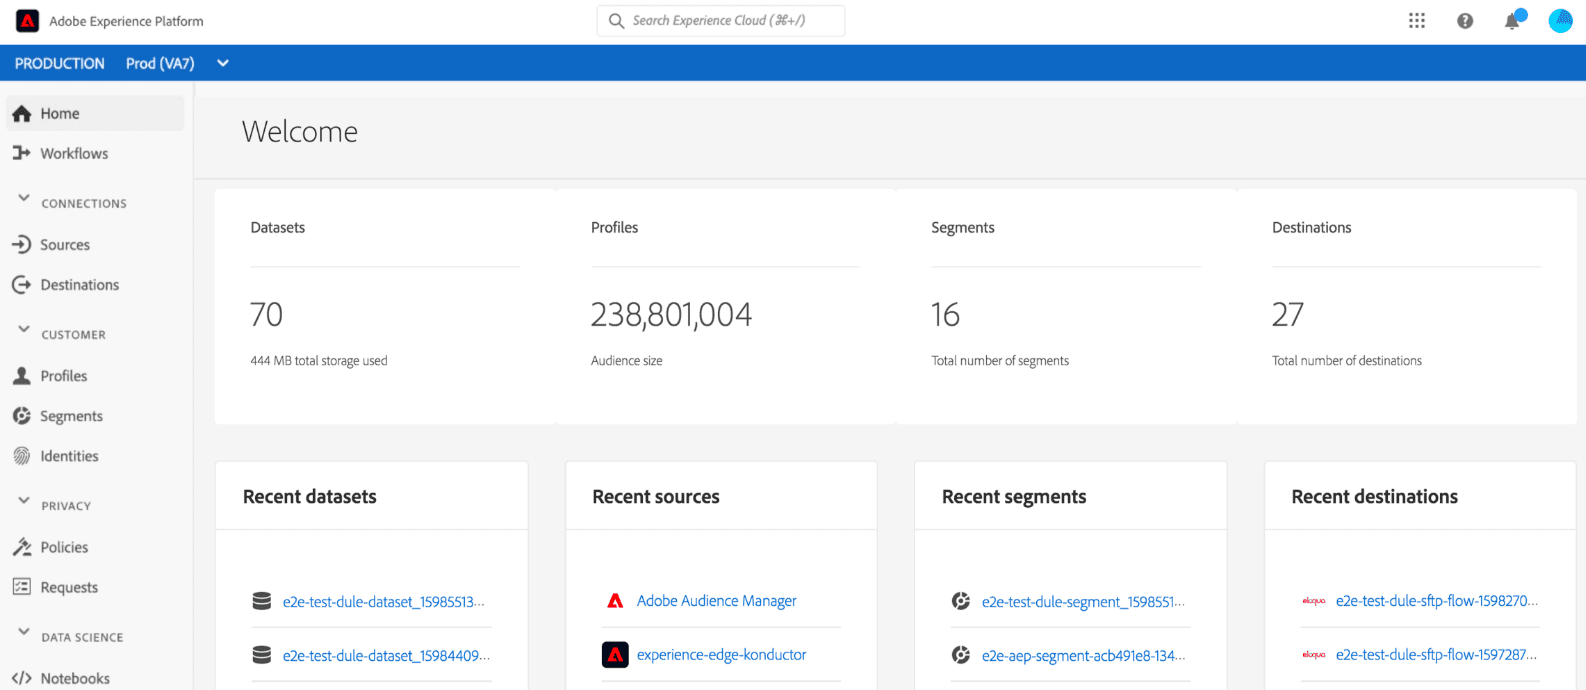Collapse the PRIVACY section chevron

[24, 501]
